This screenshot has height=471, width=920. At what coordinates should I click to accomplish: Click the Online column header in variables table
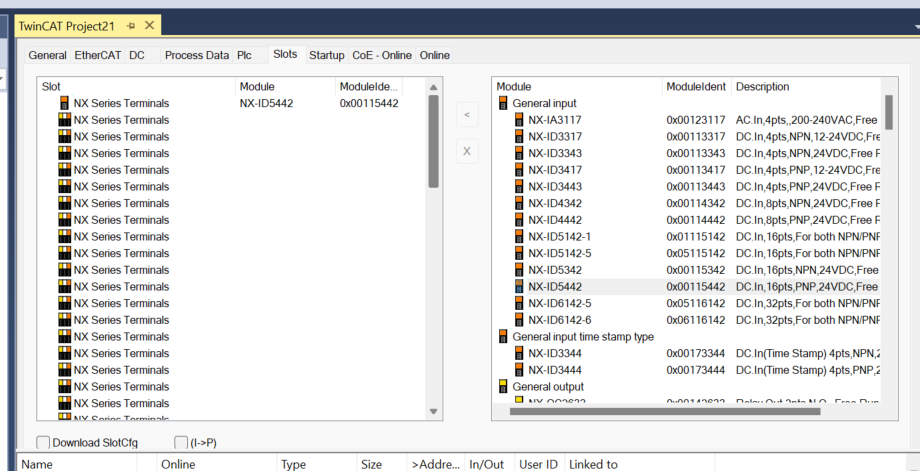pyautogui.click(x=217, y=464)
